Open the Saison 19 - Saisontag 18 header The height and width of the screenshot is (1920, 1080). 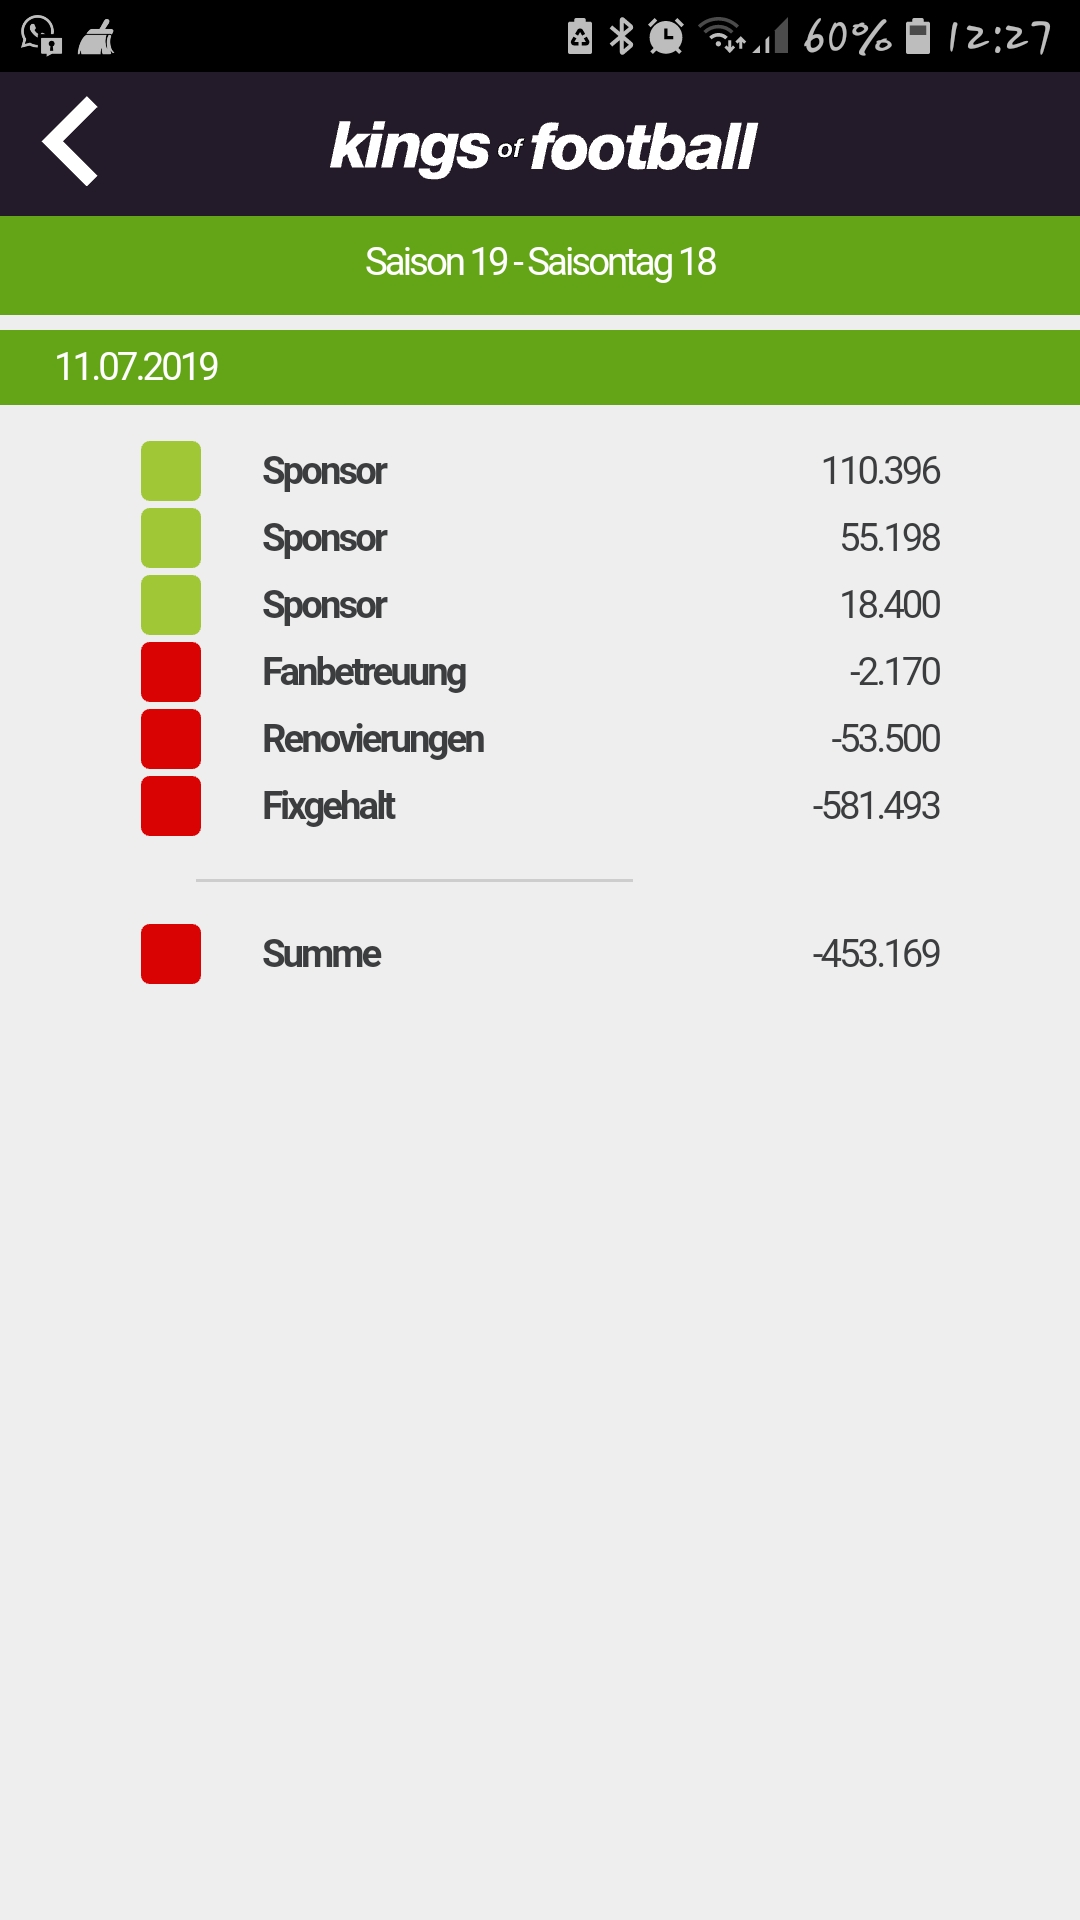(x=540, y=264)
